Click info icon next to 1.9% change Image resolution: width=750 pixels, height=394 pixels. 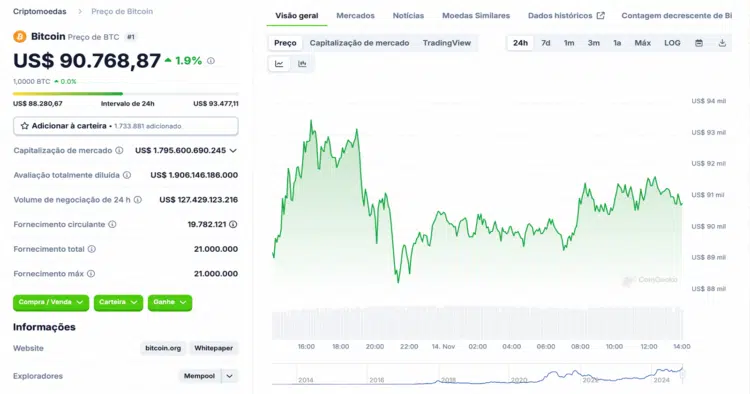(211, 61)
